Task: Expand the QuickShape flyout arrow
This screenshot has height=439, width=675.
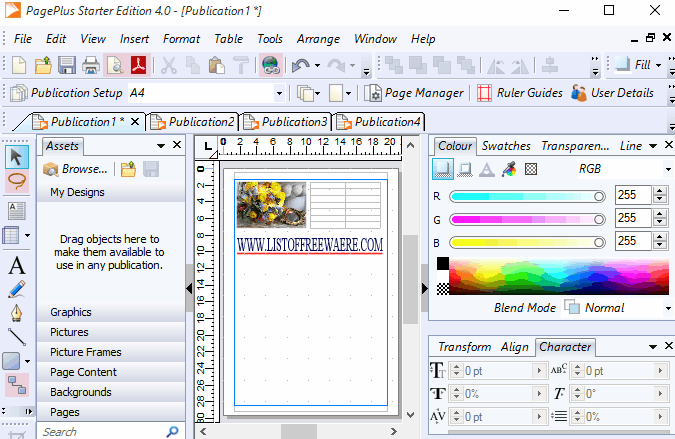Action: [27, 361]
